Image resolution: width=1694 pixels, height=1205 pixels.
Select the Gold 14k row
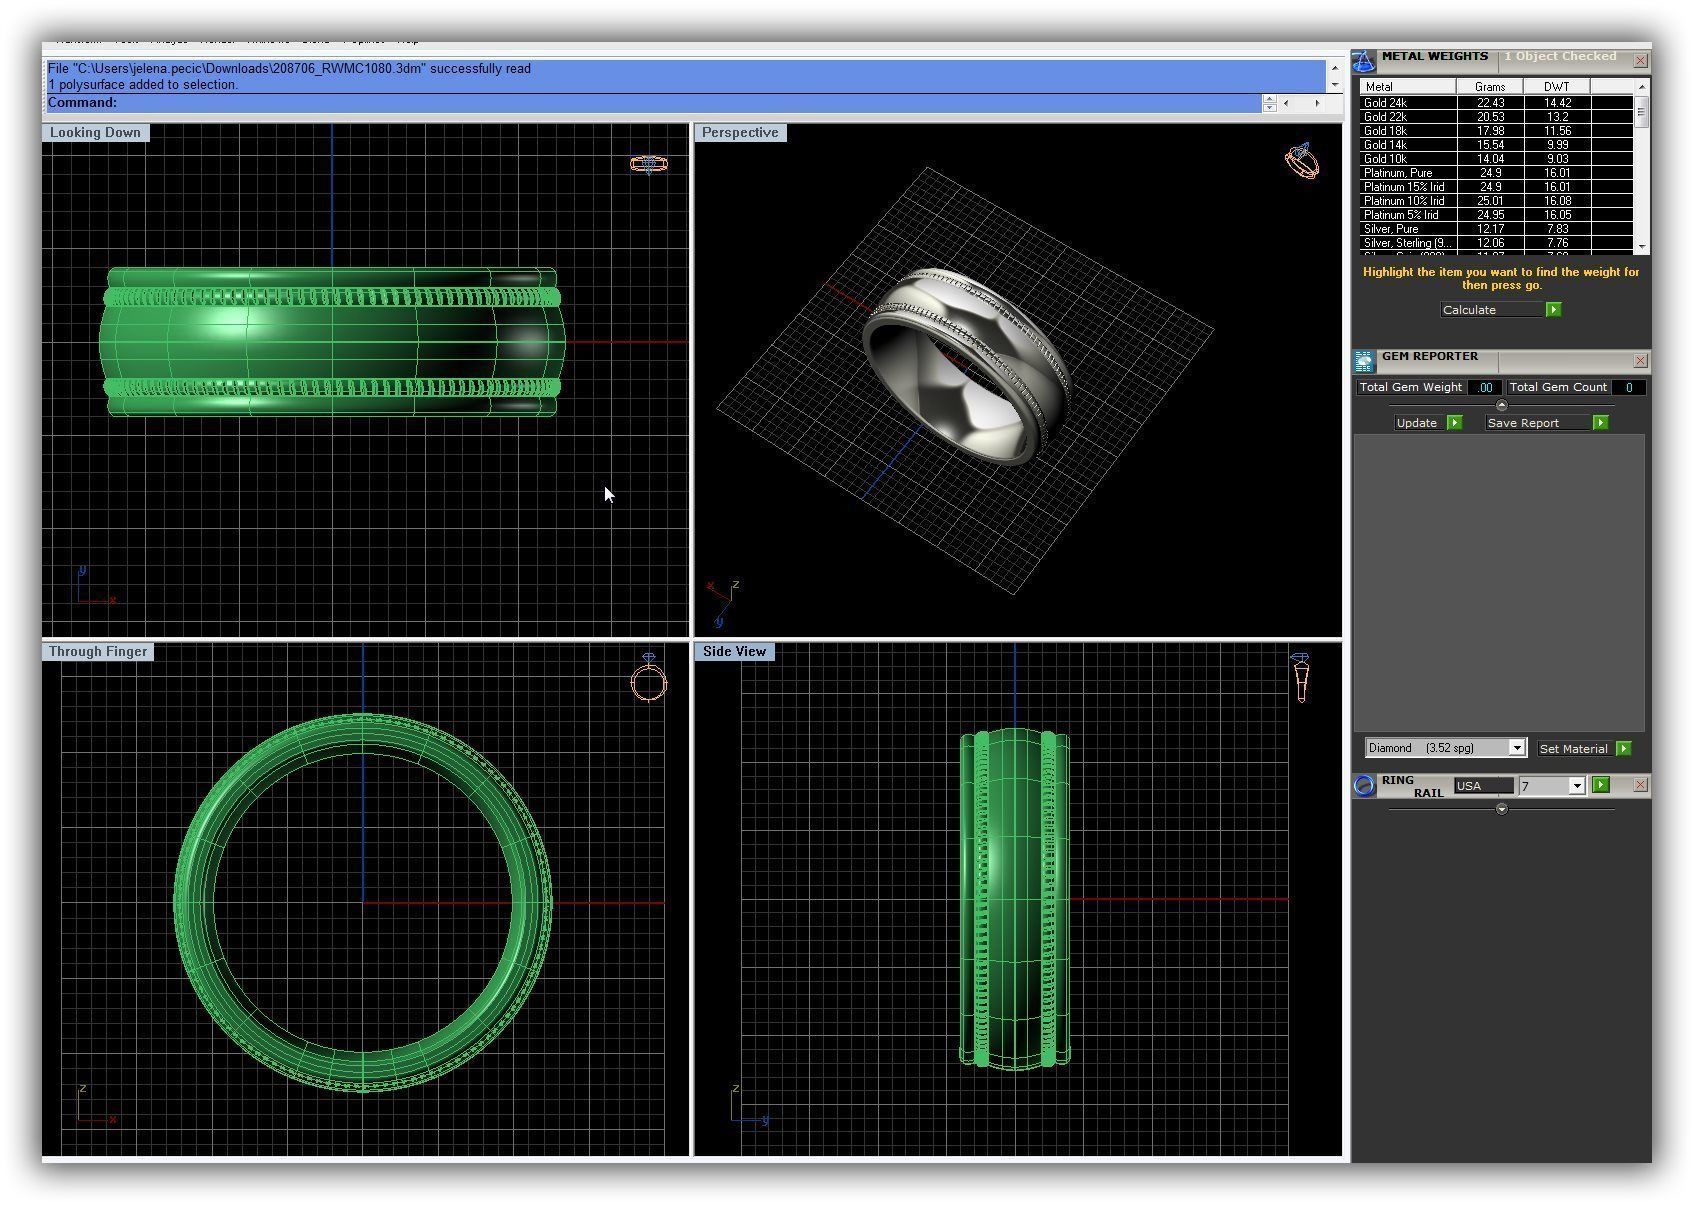1496,144
